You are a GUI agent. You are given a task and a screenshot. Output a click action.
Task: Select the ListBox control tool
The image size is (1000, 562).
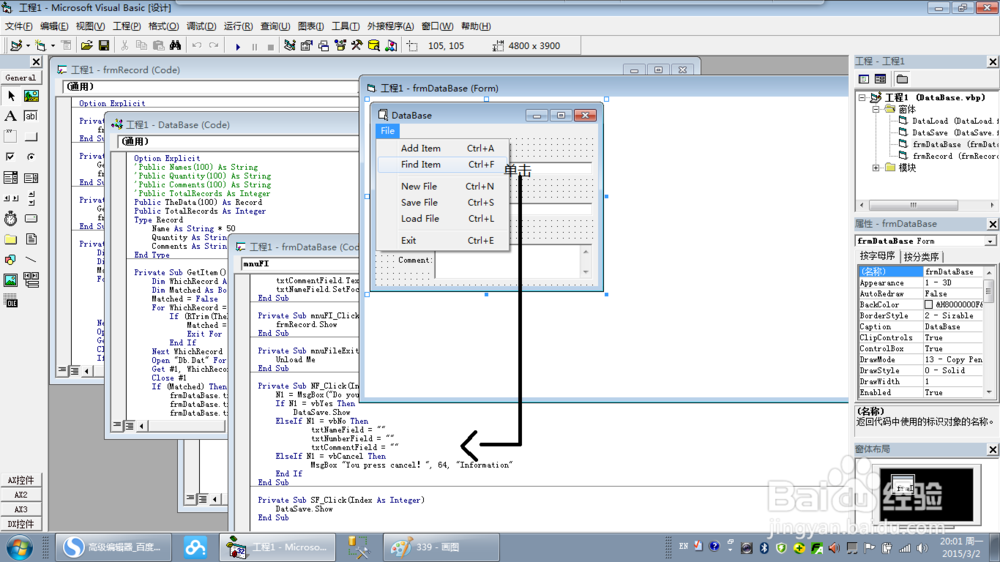click(x=31, y=177)
